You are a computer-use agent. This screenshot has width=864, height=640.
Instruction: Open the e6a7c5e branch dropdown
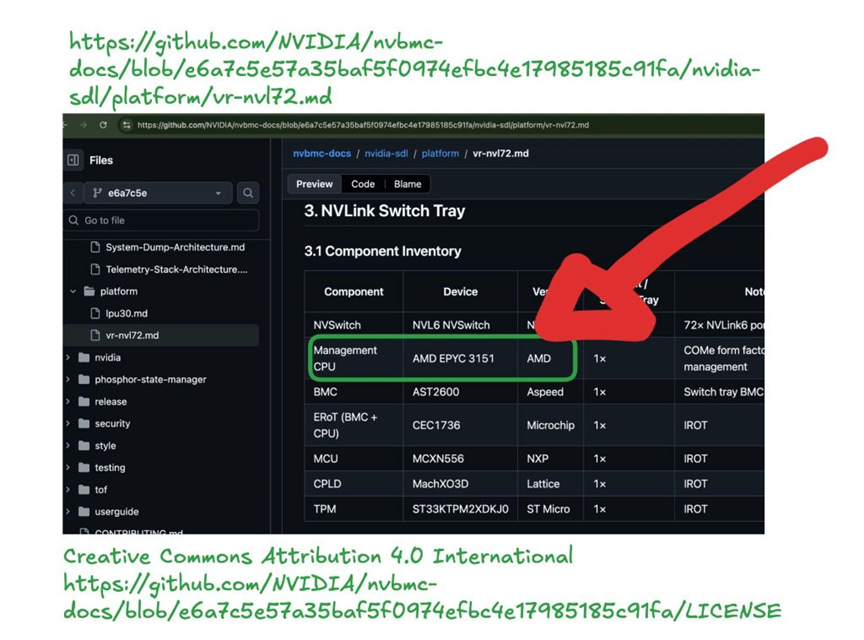(x=158, y=193)
